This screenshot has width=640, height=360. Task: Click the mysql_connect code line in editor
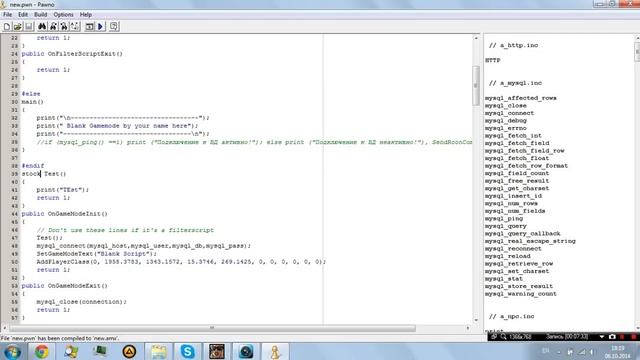point(143,246)
